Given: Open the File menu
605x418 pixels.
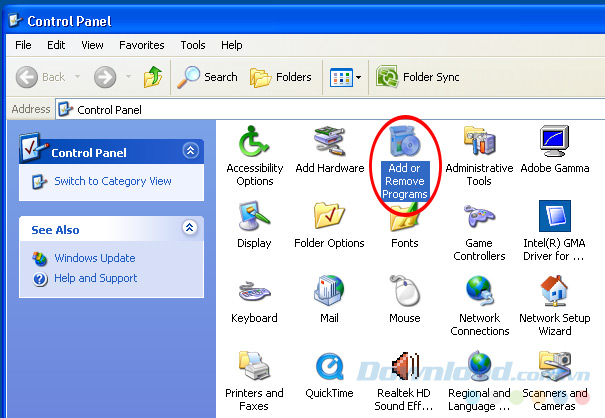Looking at the screenshot, I should coord(23,45).
